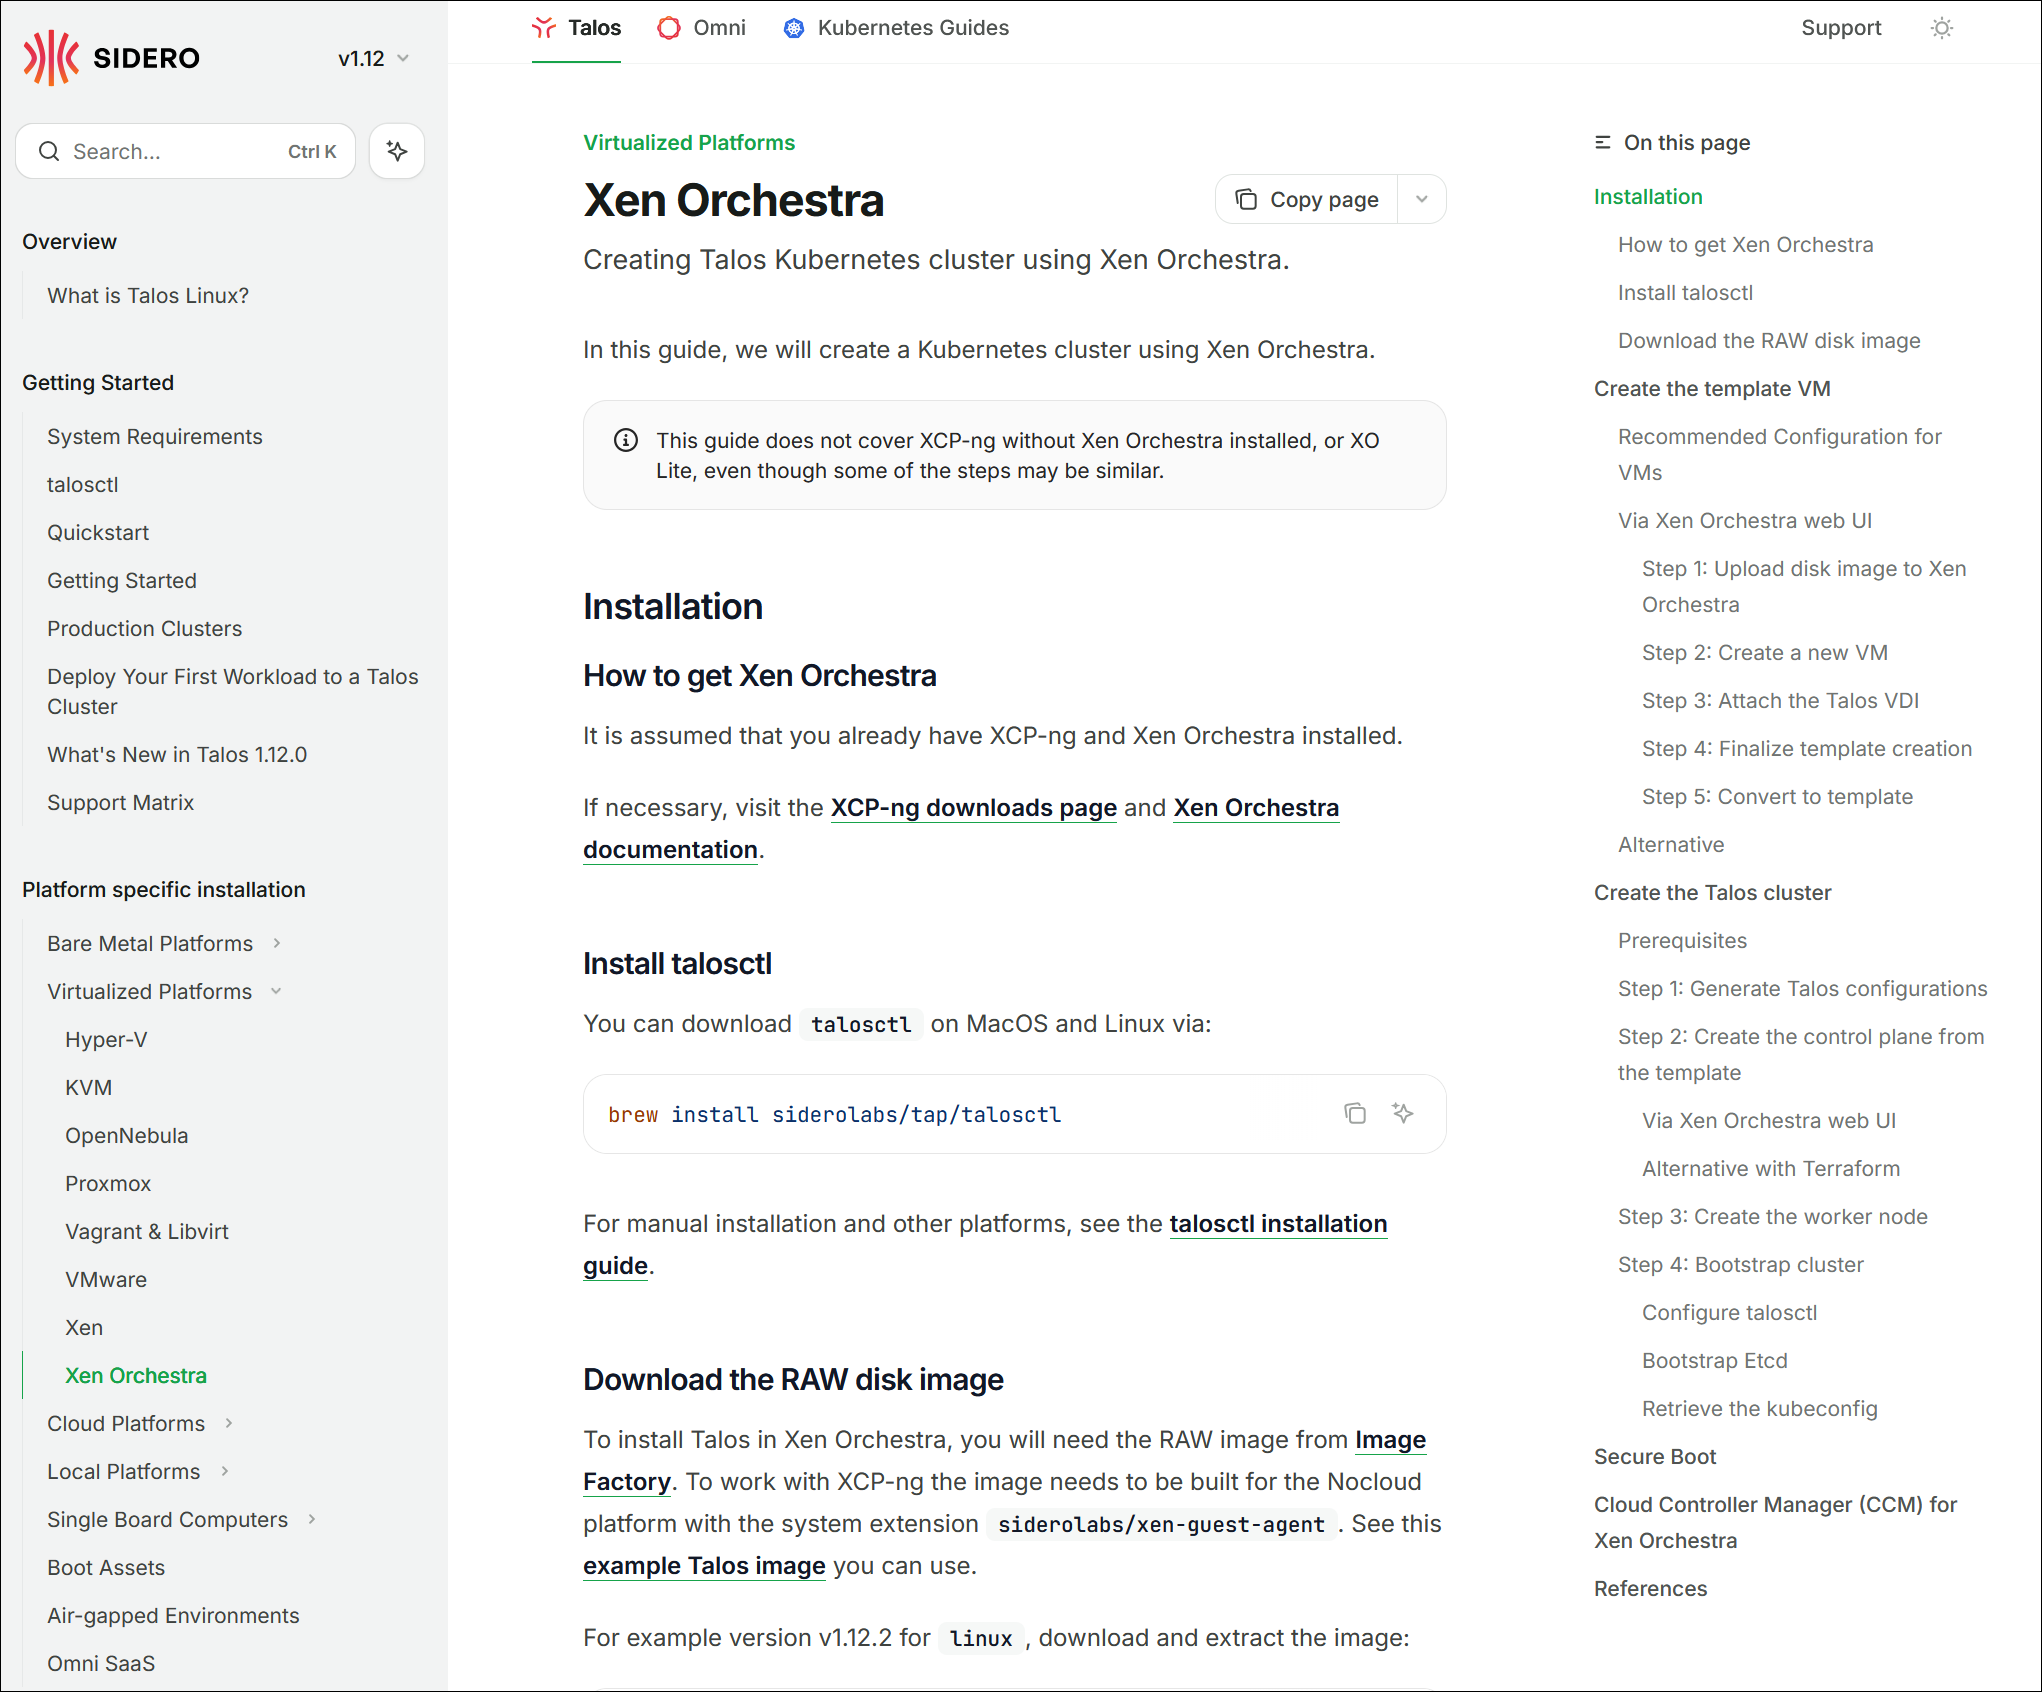Expand Cloud Platforms section
This screenshot has width=2042, height=1692.
coord(229,1423)
